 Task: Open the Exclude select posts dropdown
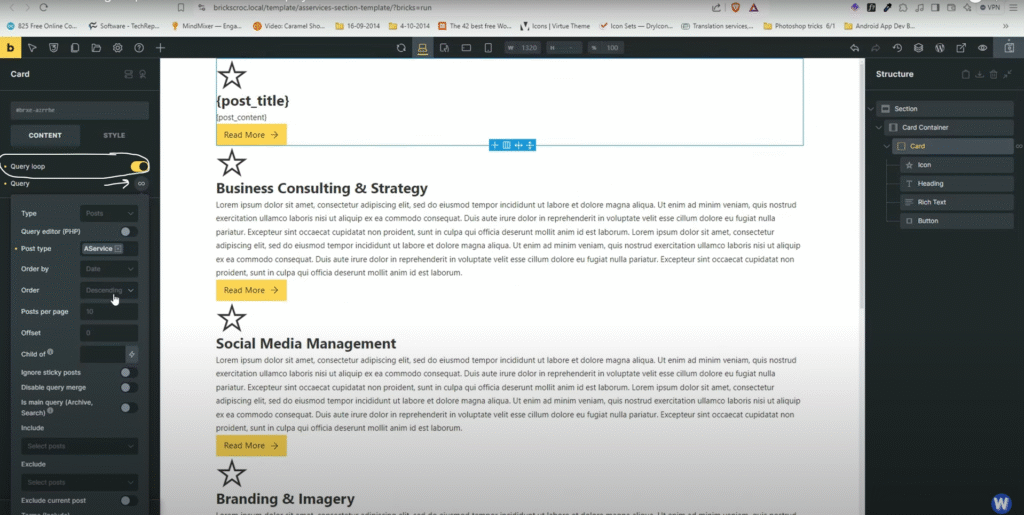[79, 482]
